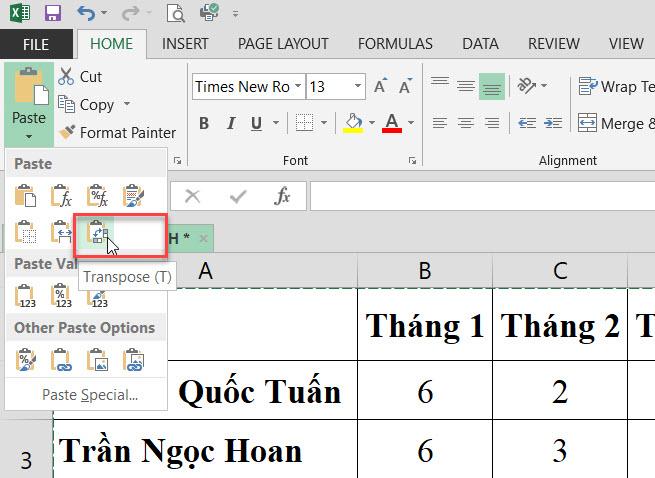Expand underline style dropdown arrow
This screenshot has width=655, height=478.
click(x=276, y=123)
